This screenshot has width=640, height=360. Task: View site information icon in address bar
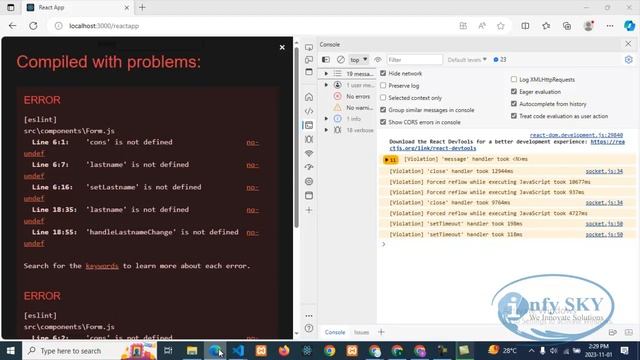click(x=59, y=26)
